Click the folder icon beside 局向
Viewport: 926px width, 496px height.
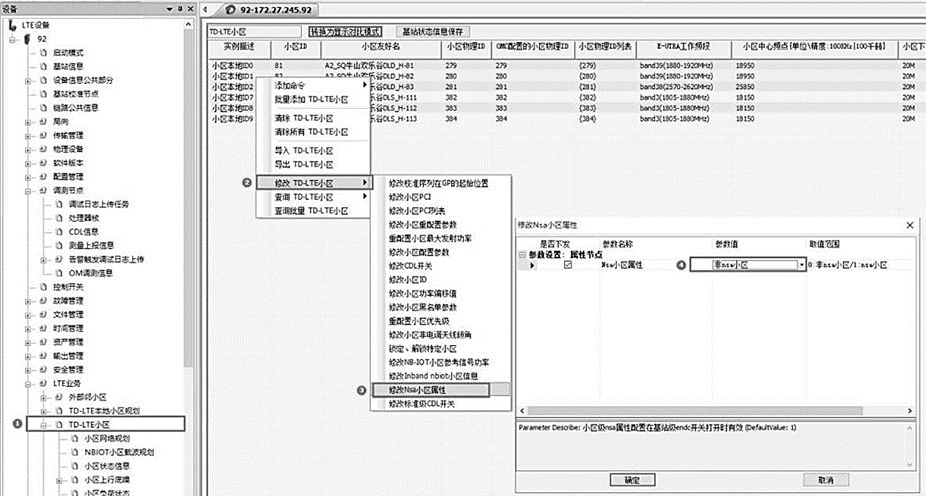point(43,122)
